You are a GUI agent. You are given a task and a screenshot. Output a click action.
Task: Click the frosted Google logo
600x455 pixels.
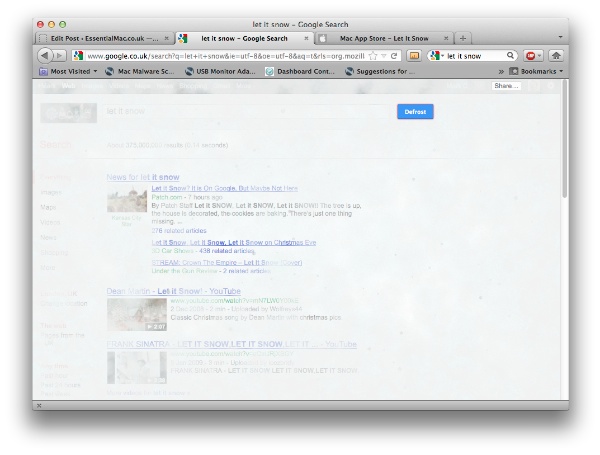(69, 113)
